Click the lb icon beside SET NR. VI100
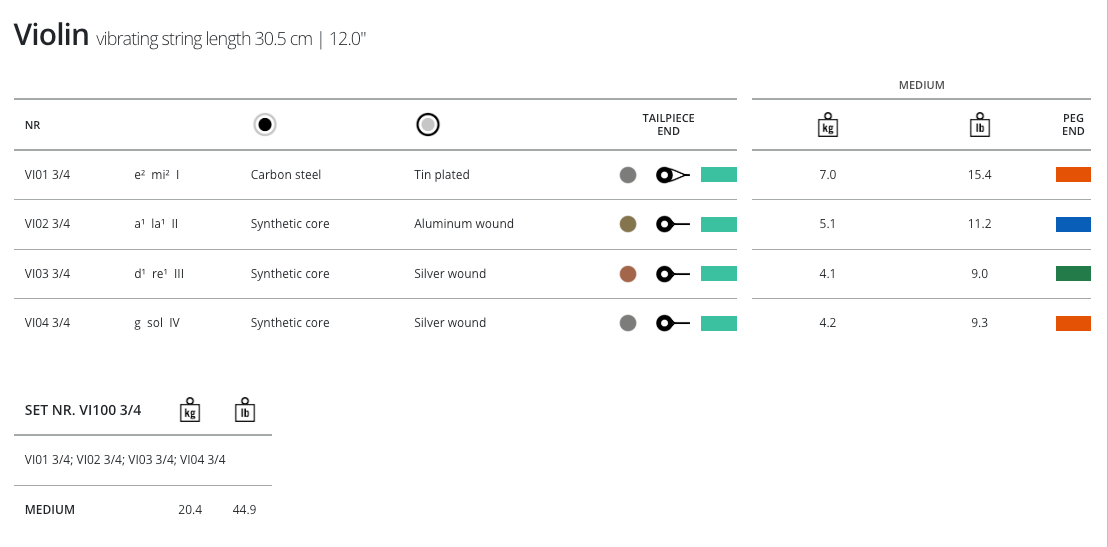 [x=244, y=410]
